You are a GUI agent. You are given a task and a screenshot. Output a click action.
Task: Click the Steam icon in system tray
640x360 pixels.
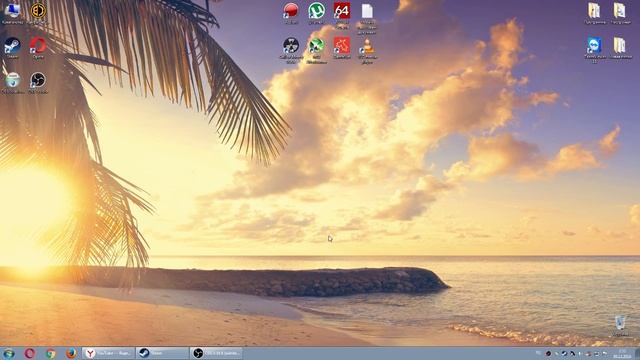pyautogui.click(x=564, y=353)
